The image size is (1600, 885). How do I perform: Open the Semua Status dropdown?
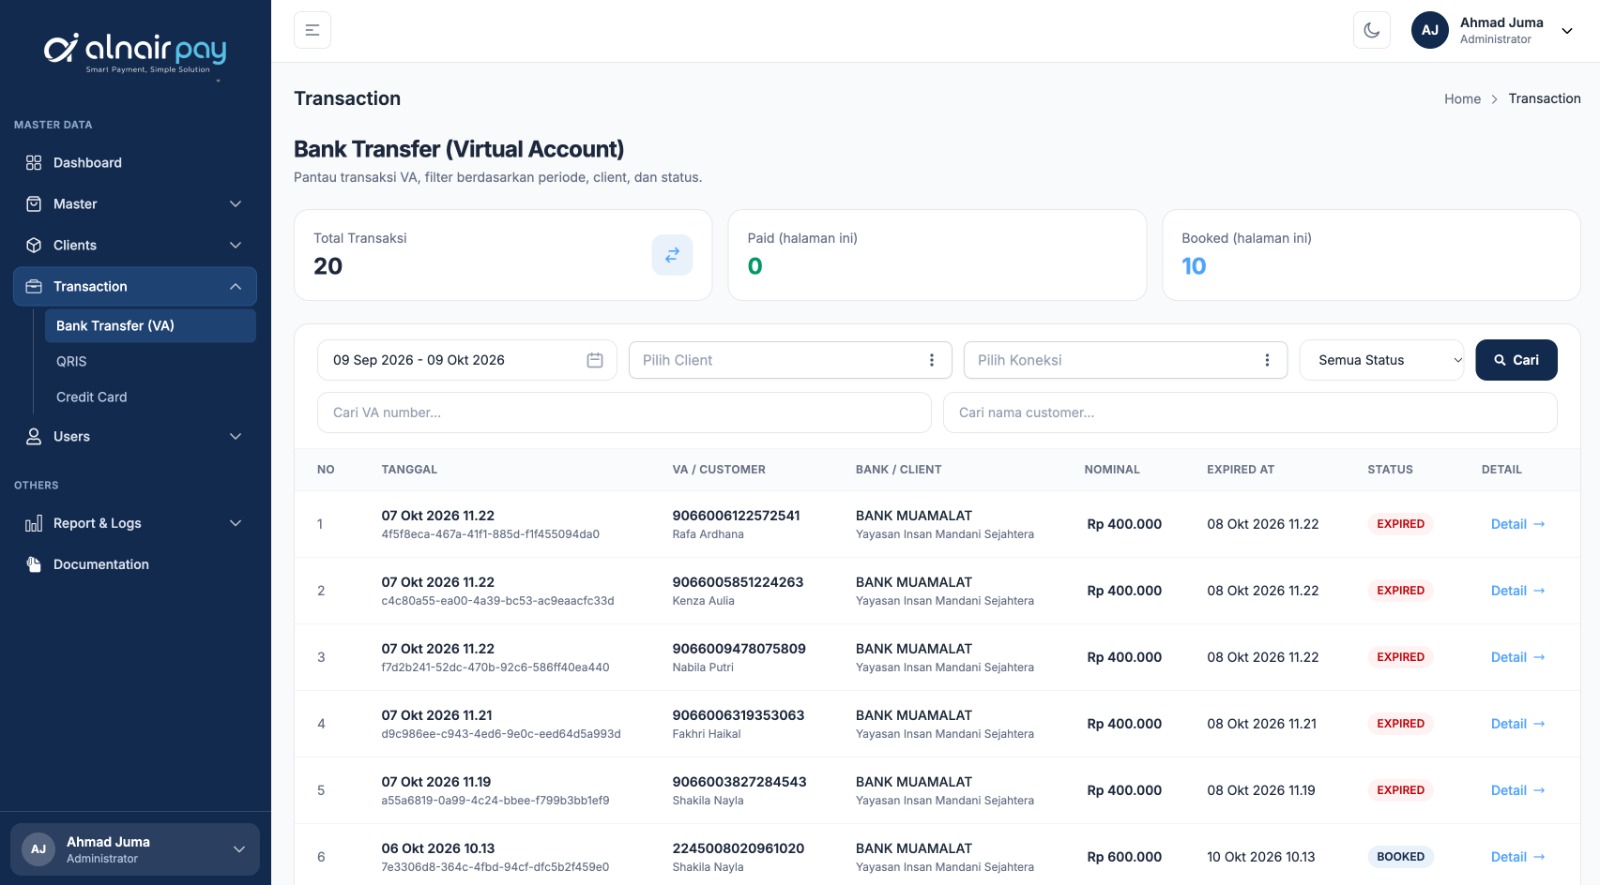[x=1383, y=360]
